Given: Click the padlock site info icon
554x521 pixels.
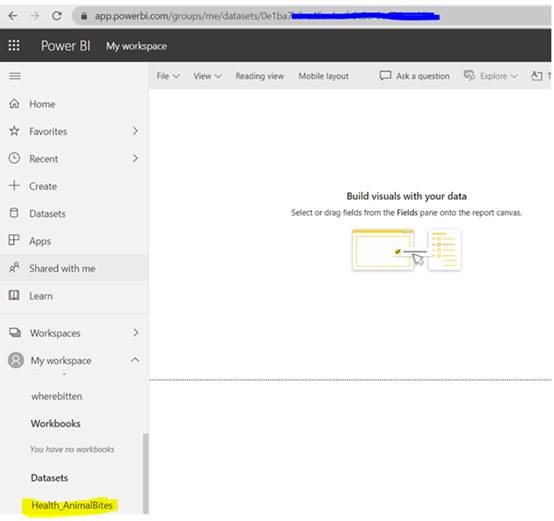Looking at the screenshot, I should 84,16.
